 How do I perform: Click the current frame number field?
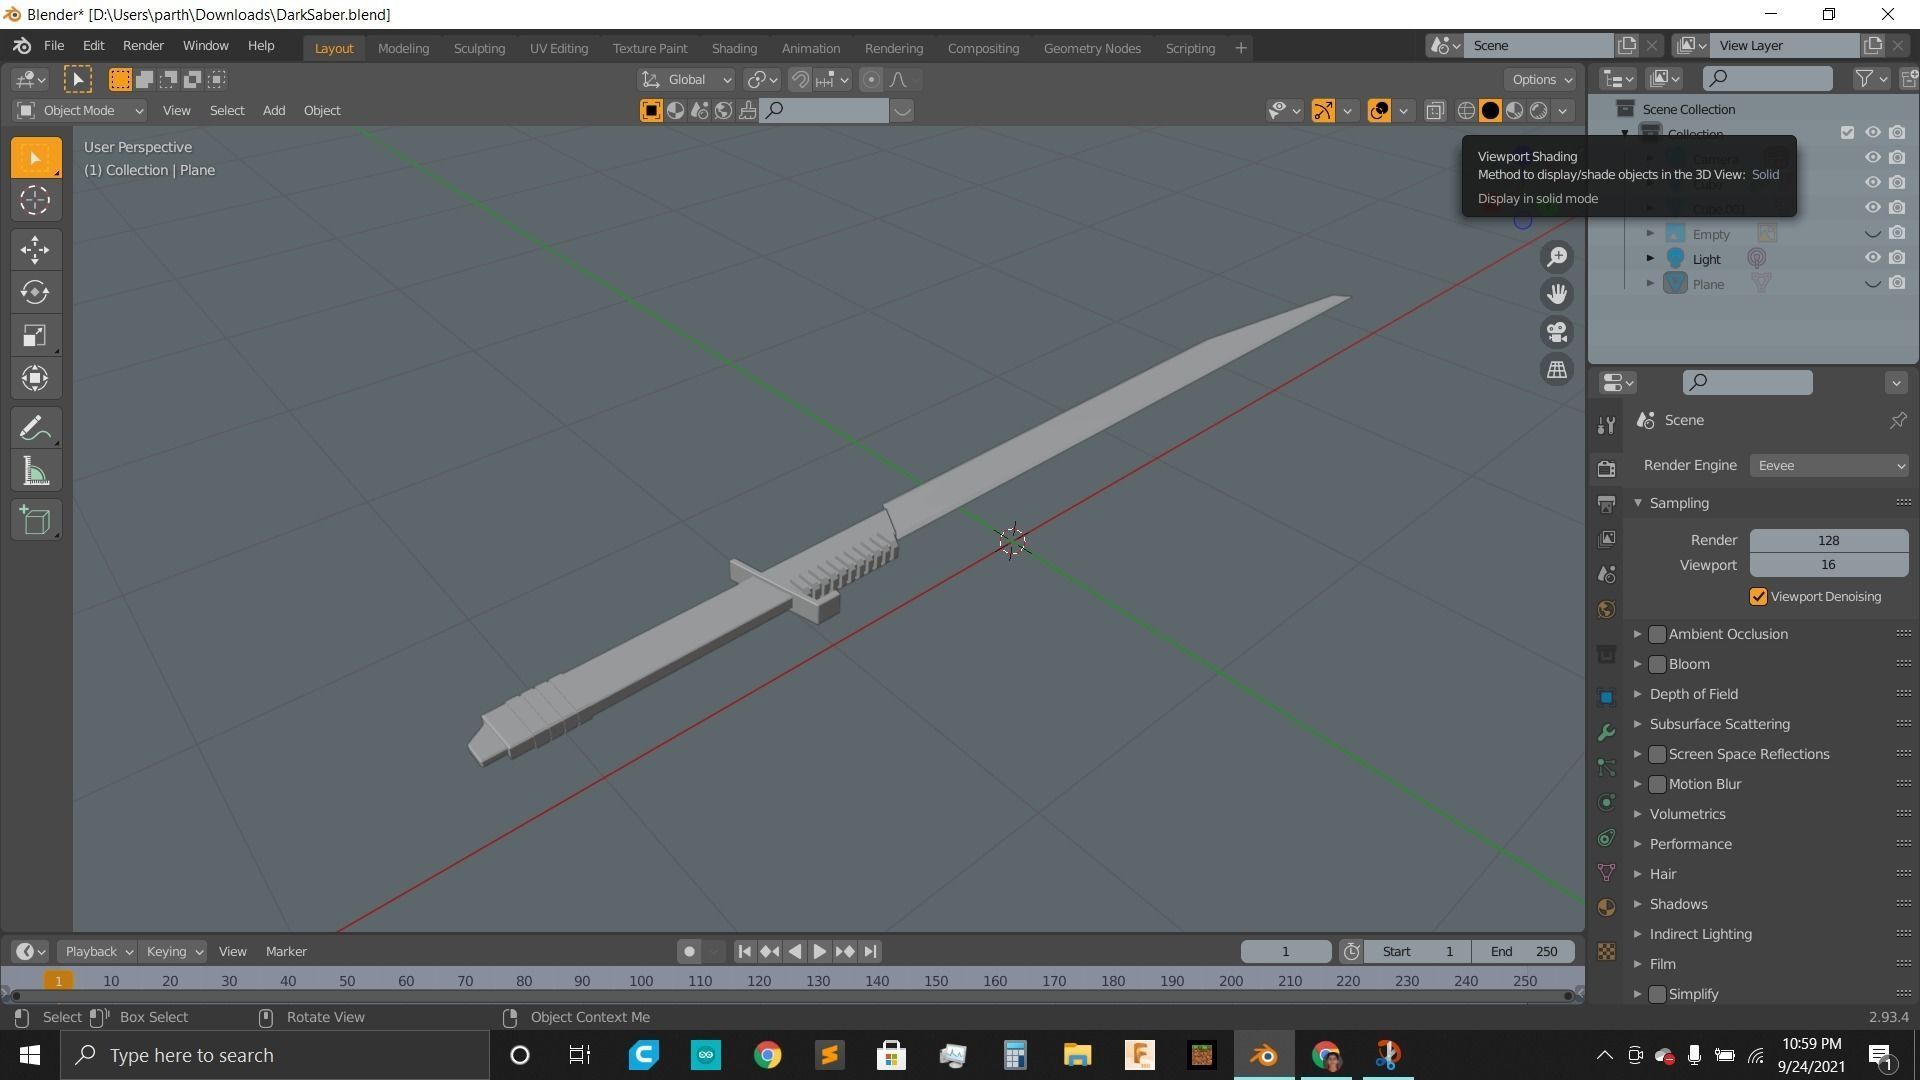tap(1285, 952)
